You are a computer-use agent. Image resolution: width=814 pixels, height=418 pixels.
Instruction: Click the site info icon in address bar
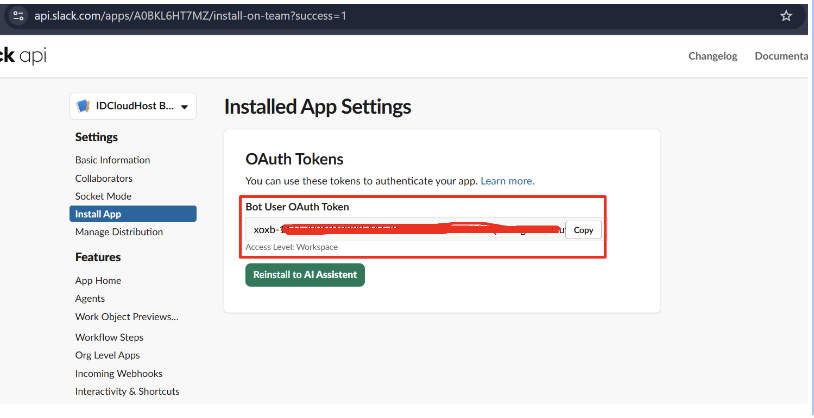pyautogui.click(x=18, y=16)
